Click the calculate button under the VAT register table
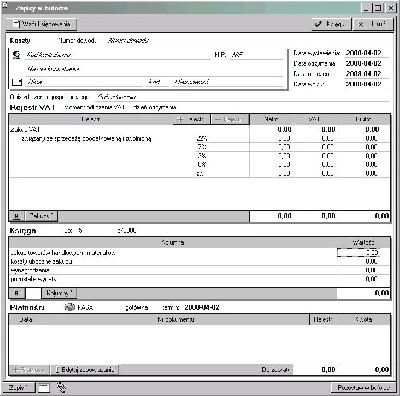 click(x=41, y=216)
